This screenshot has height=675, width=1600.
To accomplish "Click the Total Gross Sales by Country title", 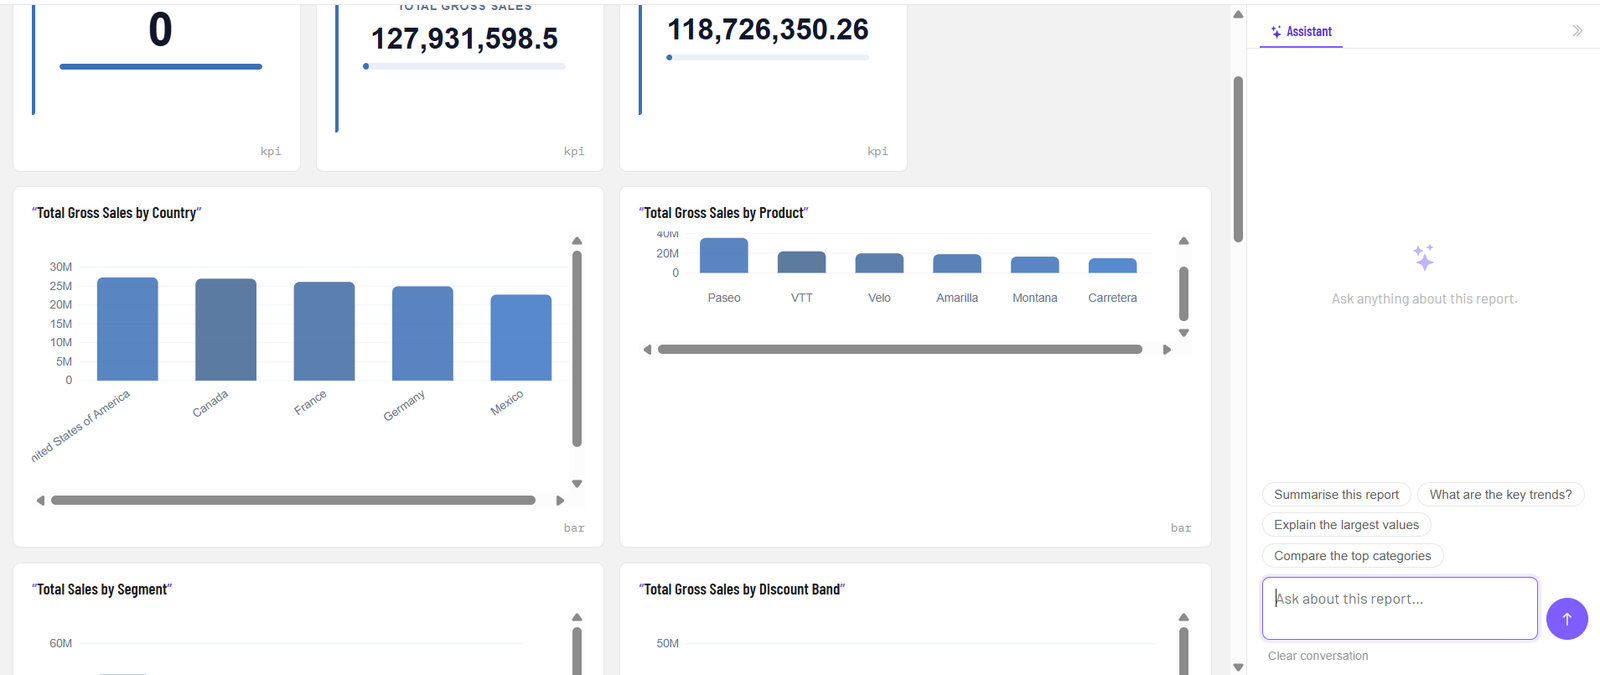I will click(x=117, y=213).
